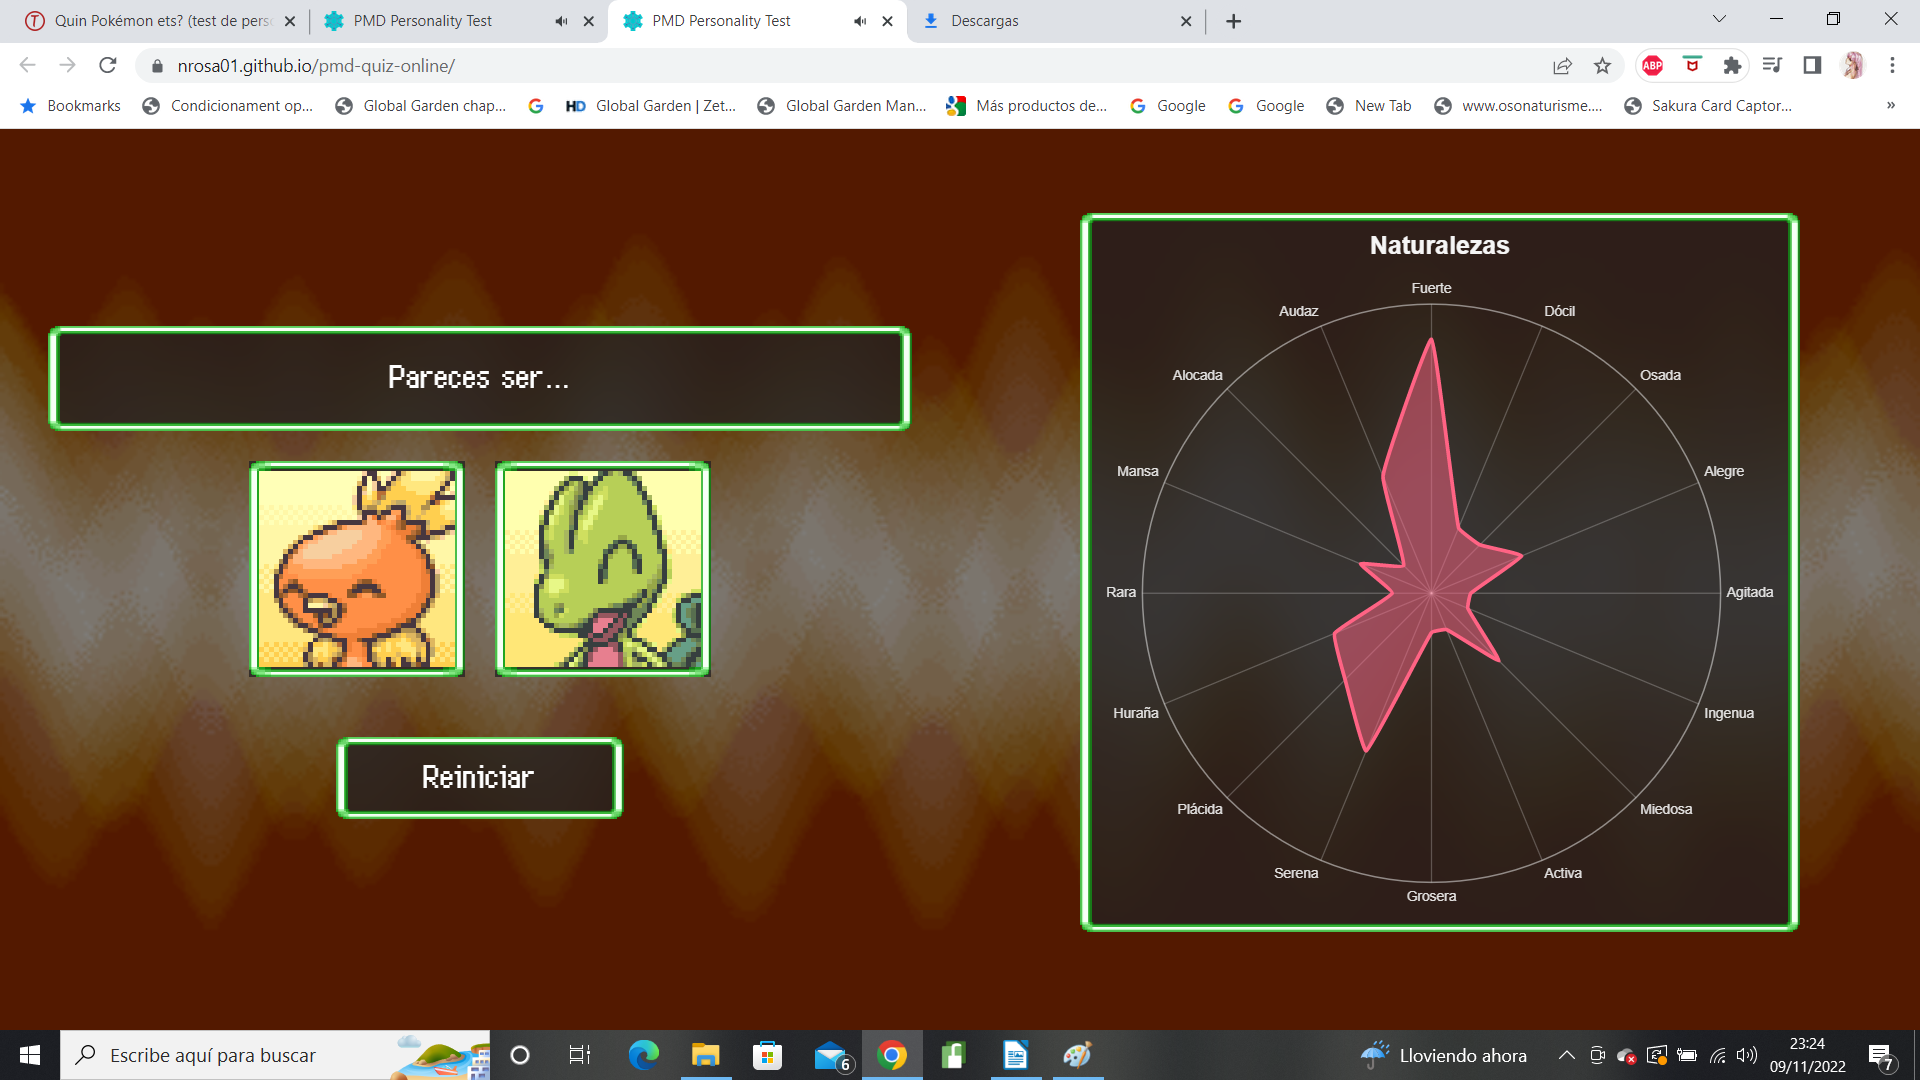1920x1080 pixels.
Task: Reload the current page
Action: point(108,65)
